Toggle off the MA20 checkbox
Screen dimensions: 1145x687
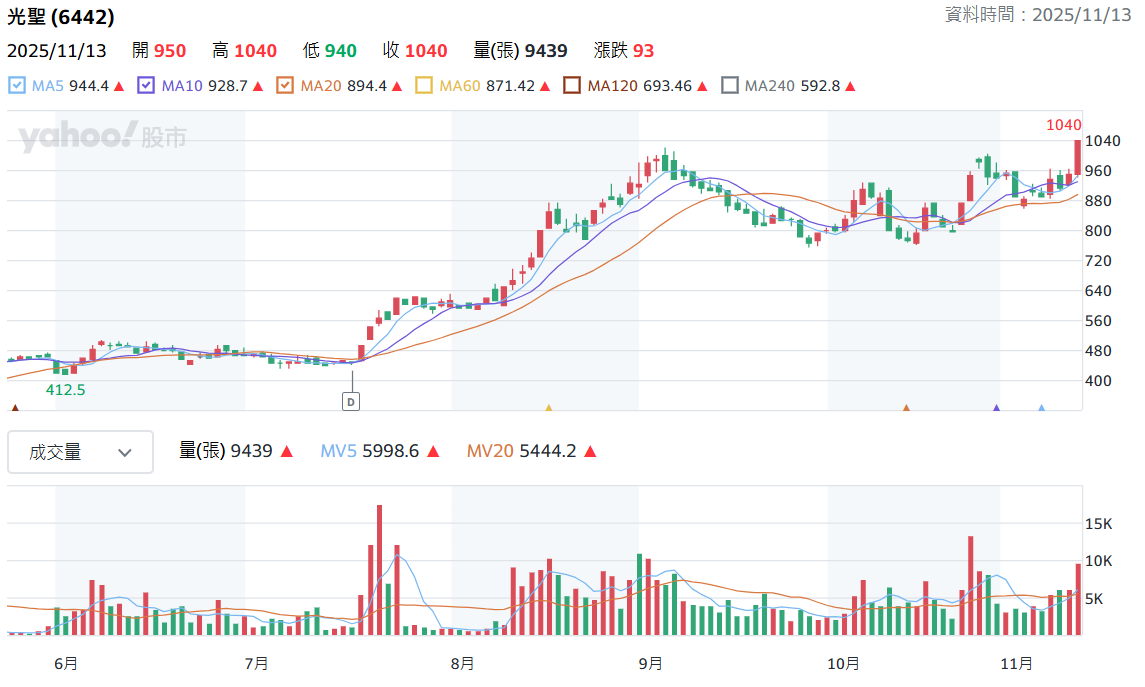click(x=285, y=86)
